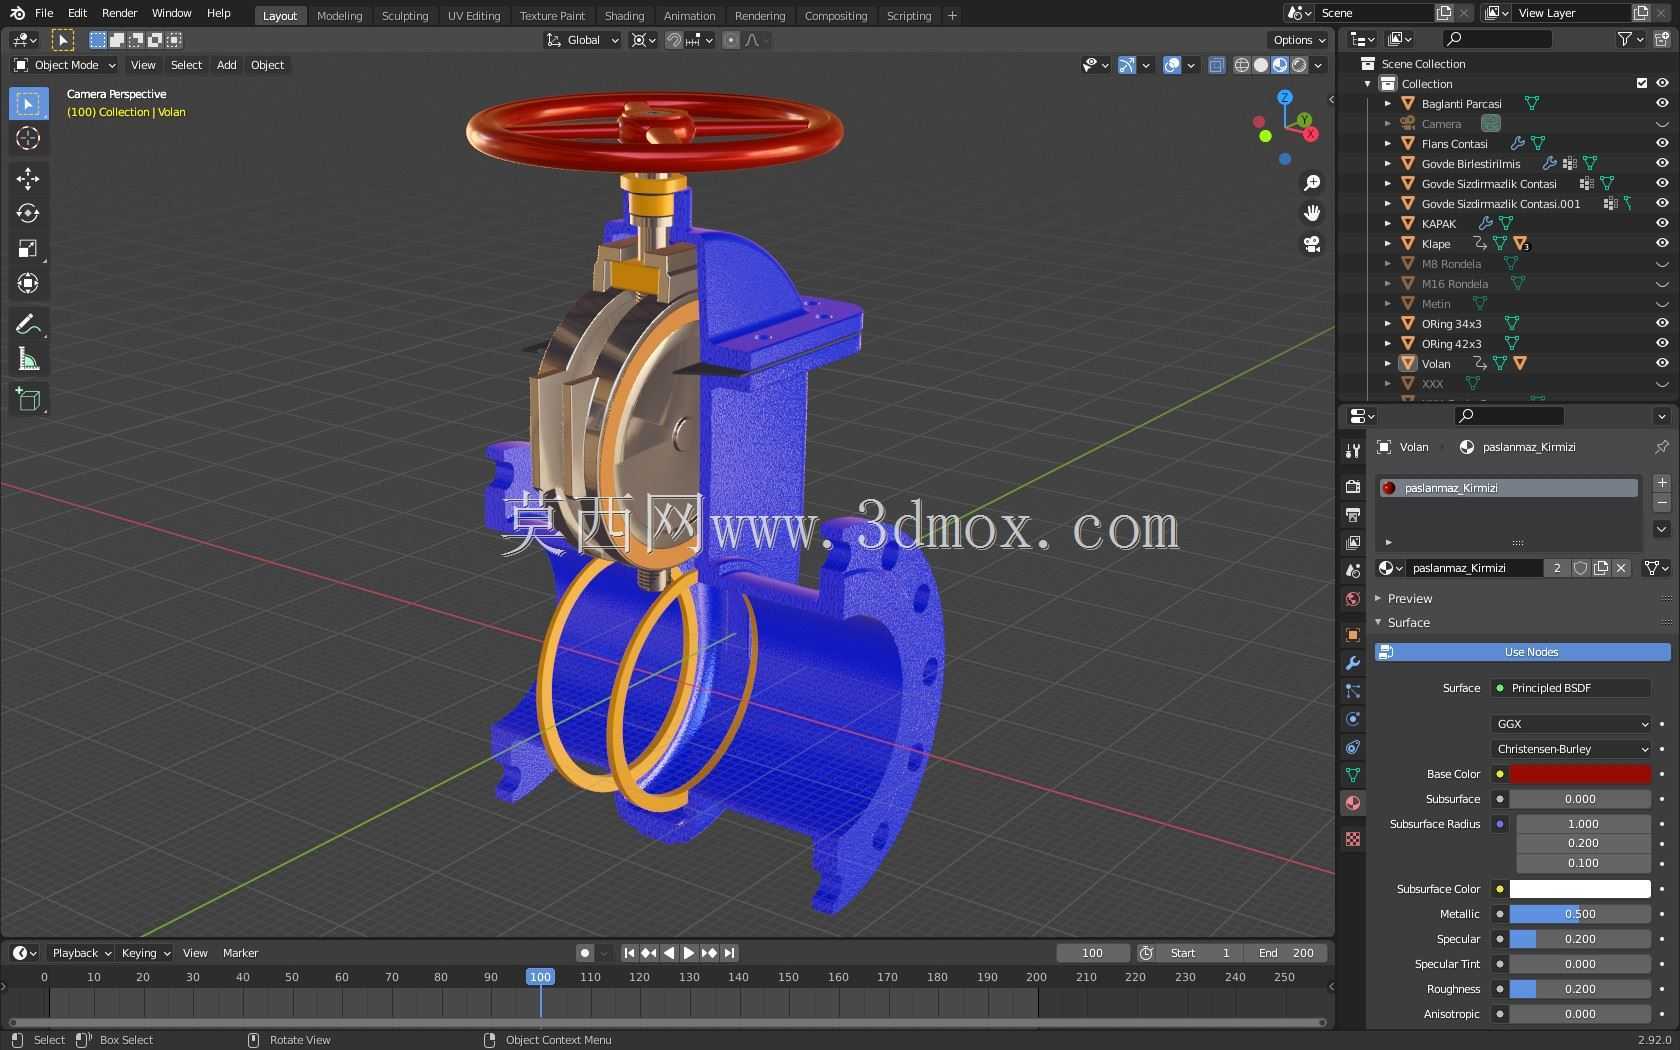Open the Keying dropdown in timeline
Image resolution: width=1680 pixels, height=1050 pixels.
[145, 953]
